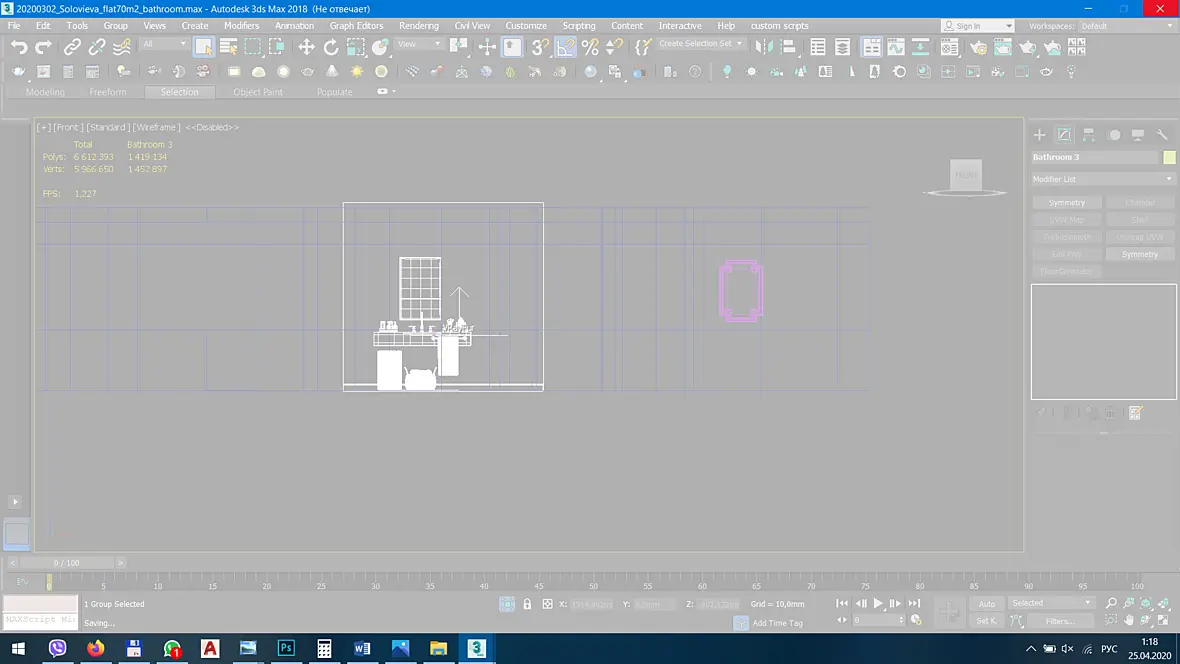1180x664 pixels.
Task: Click the Zoom magnifier viewport control
Action: coord(1112,603)
